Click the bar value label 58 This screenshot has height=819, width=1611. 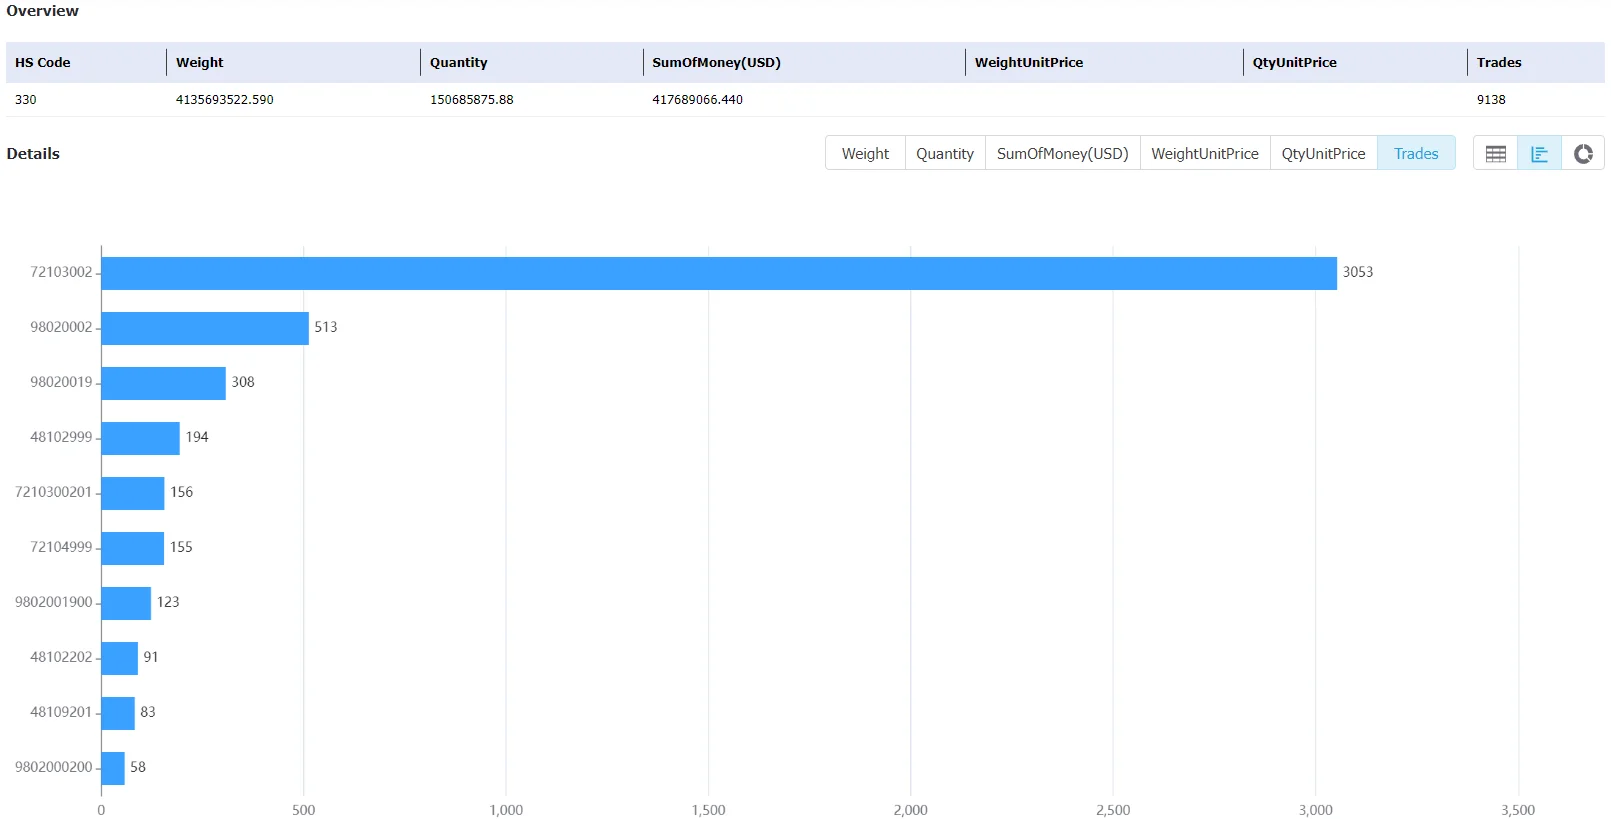138,767
